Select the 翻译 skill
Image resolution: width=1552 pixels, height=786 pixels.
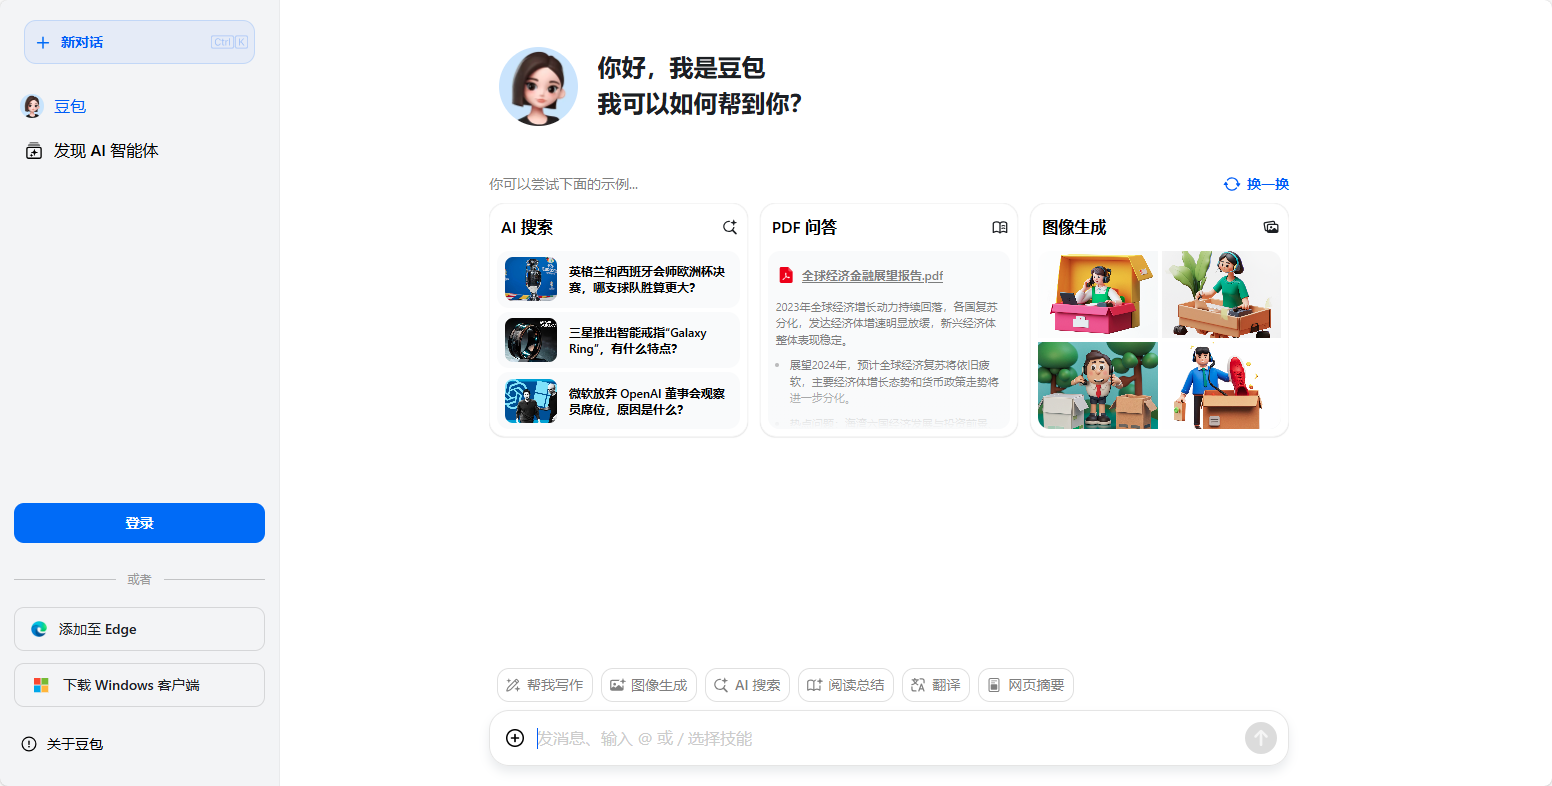[x=935, y=685]
